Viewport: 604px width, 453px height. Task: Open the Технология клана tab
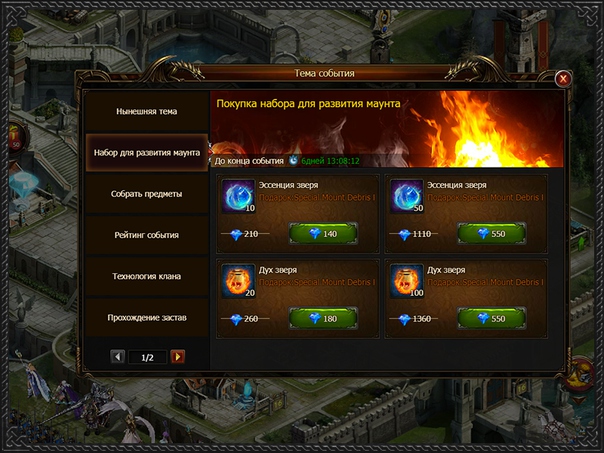tap(147, 276)
